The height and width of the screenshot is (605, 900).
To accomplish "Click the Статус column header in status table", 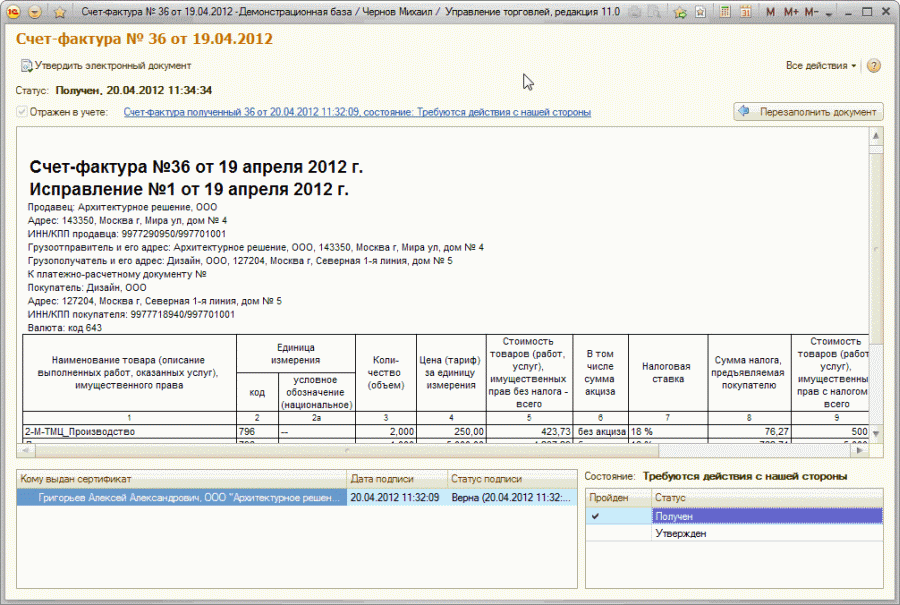I will [767, 498].
